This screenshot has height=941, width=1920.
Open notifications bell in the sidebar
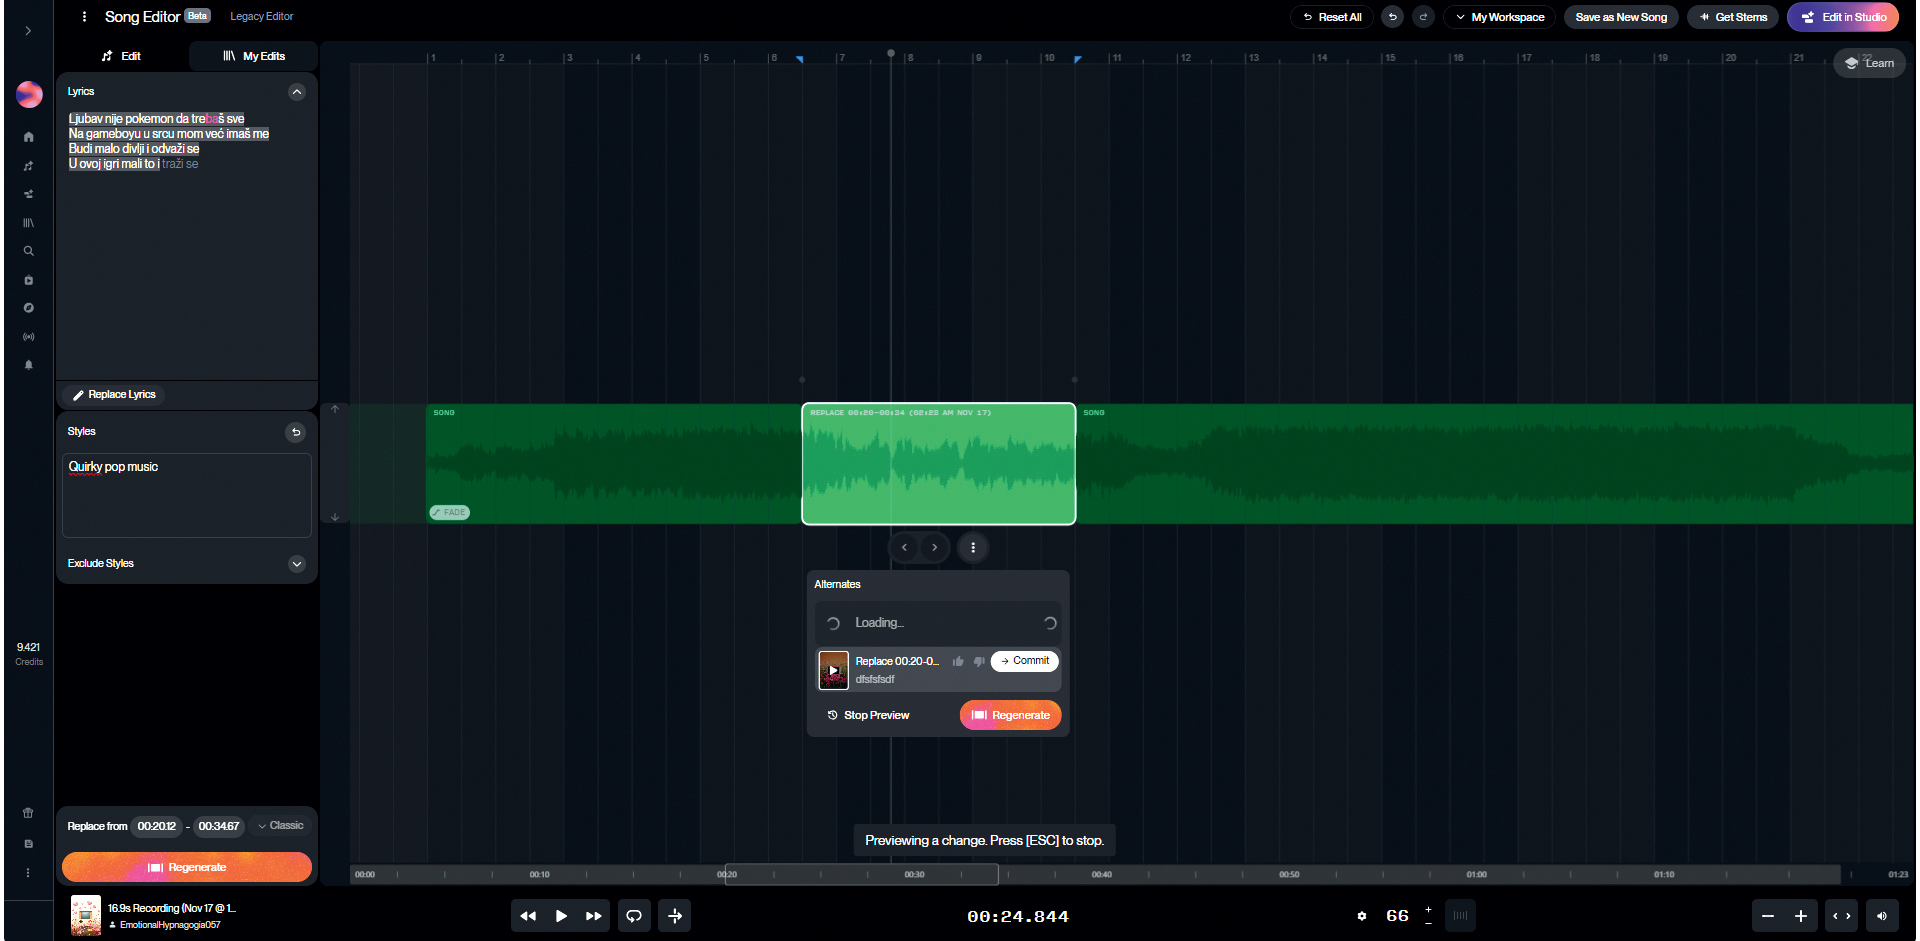coord(29,365)
